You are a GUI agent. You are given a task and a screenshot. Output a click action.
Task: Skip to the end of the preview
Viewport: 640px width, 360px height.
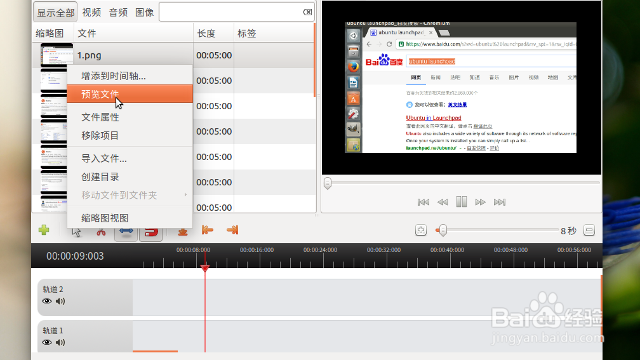tap(500, 202)
